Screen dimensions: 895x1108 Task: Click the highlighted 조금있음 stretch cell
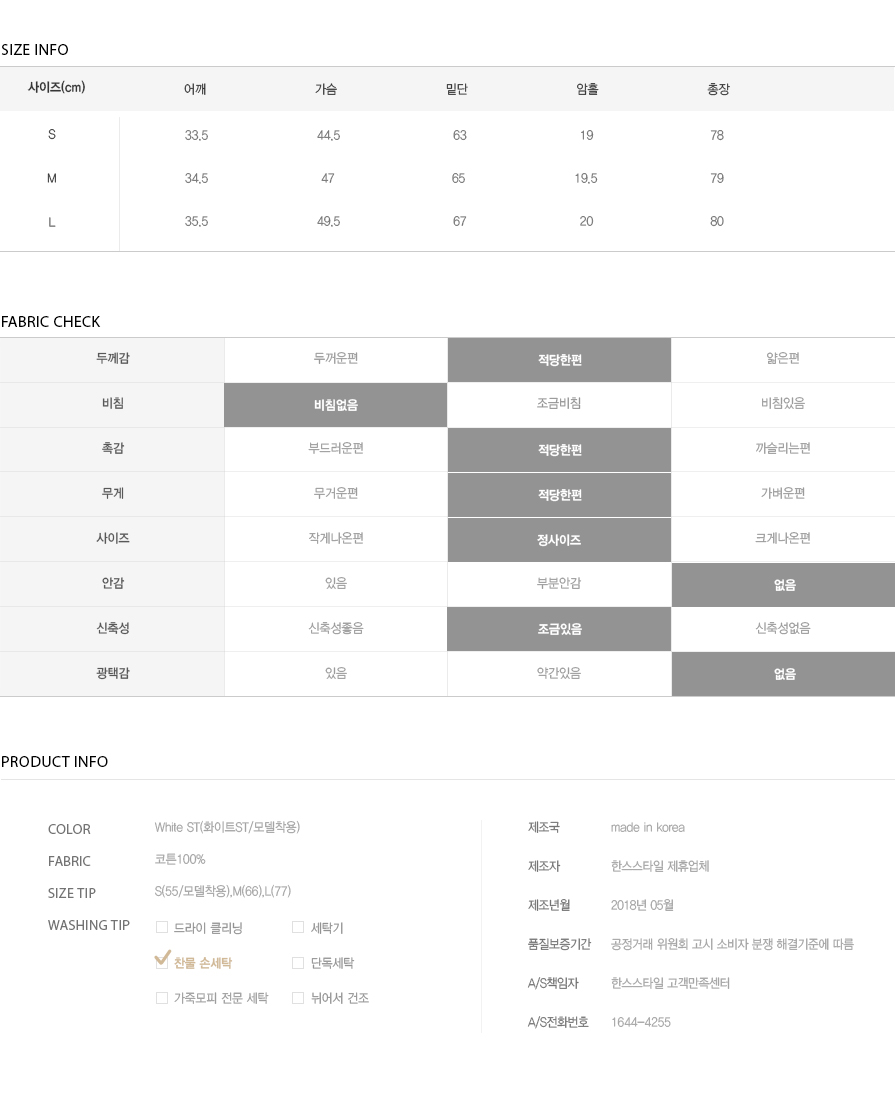click(559, 629)
